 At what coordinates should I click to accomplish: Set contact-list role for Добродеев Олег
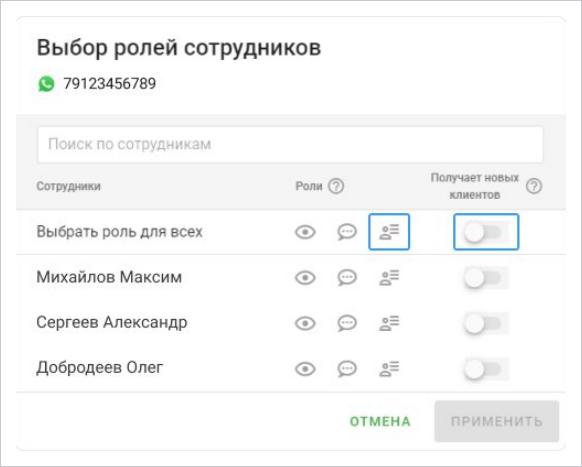(x=389, y=369)
